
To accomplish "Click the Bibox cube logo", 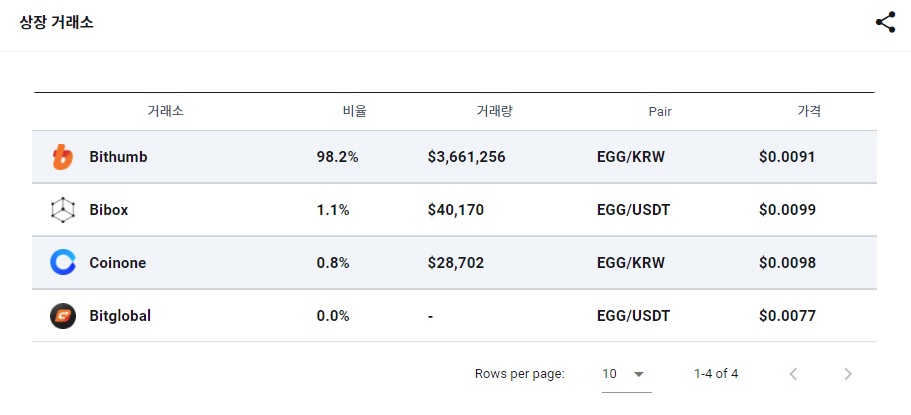I will 63,210.
